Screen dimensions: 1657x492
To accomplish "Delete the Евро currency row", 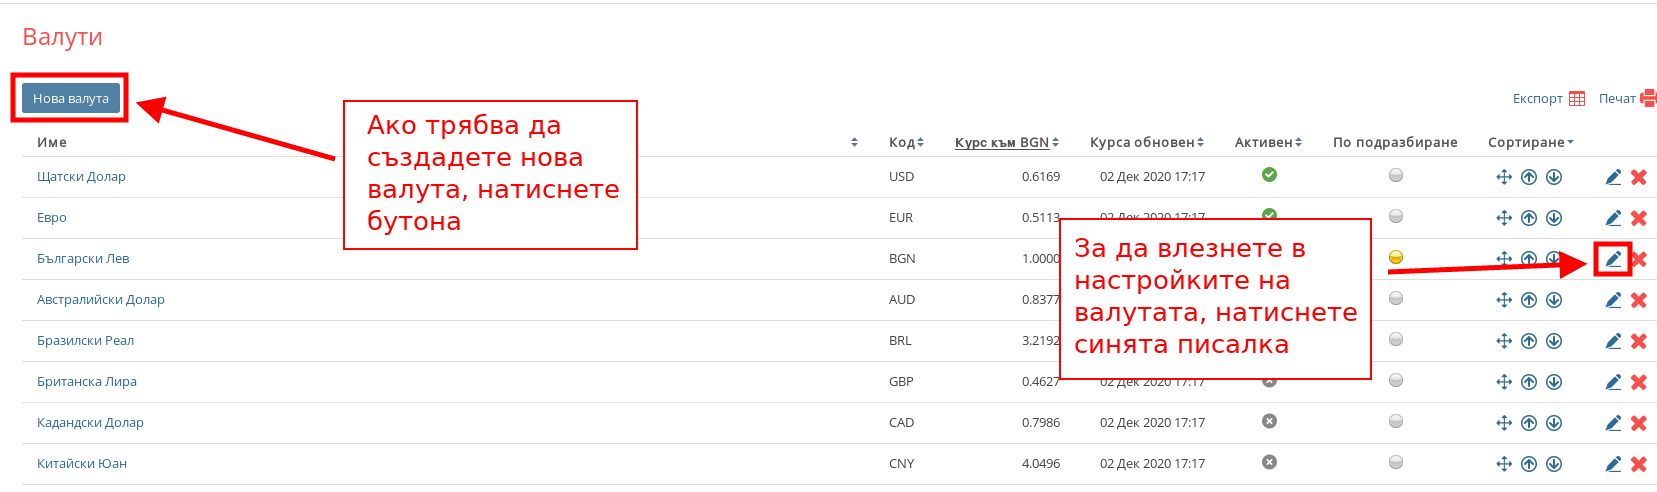I will pos(1639,218).
